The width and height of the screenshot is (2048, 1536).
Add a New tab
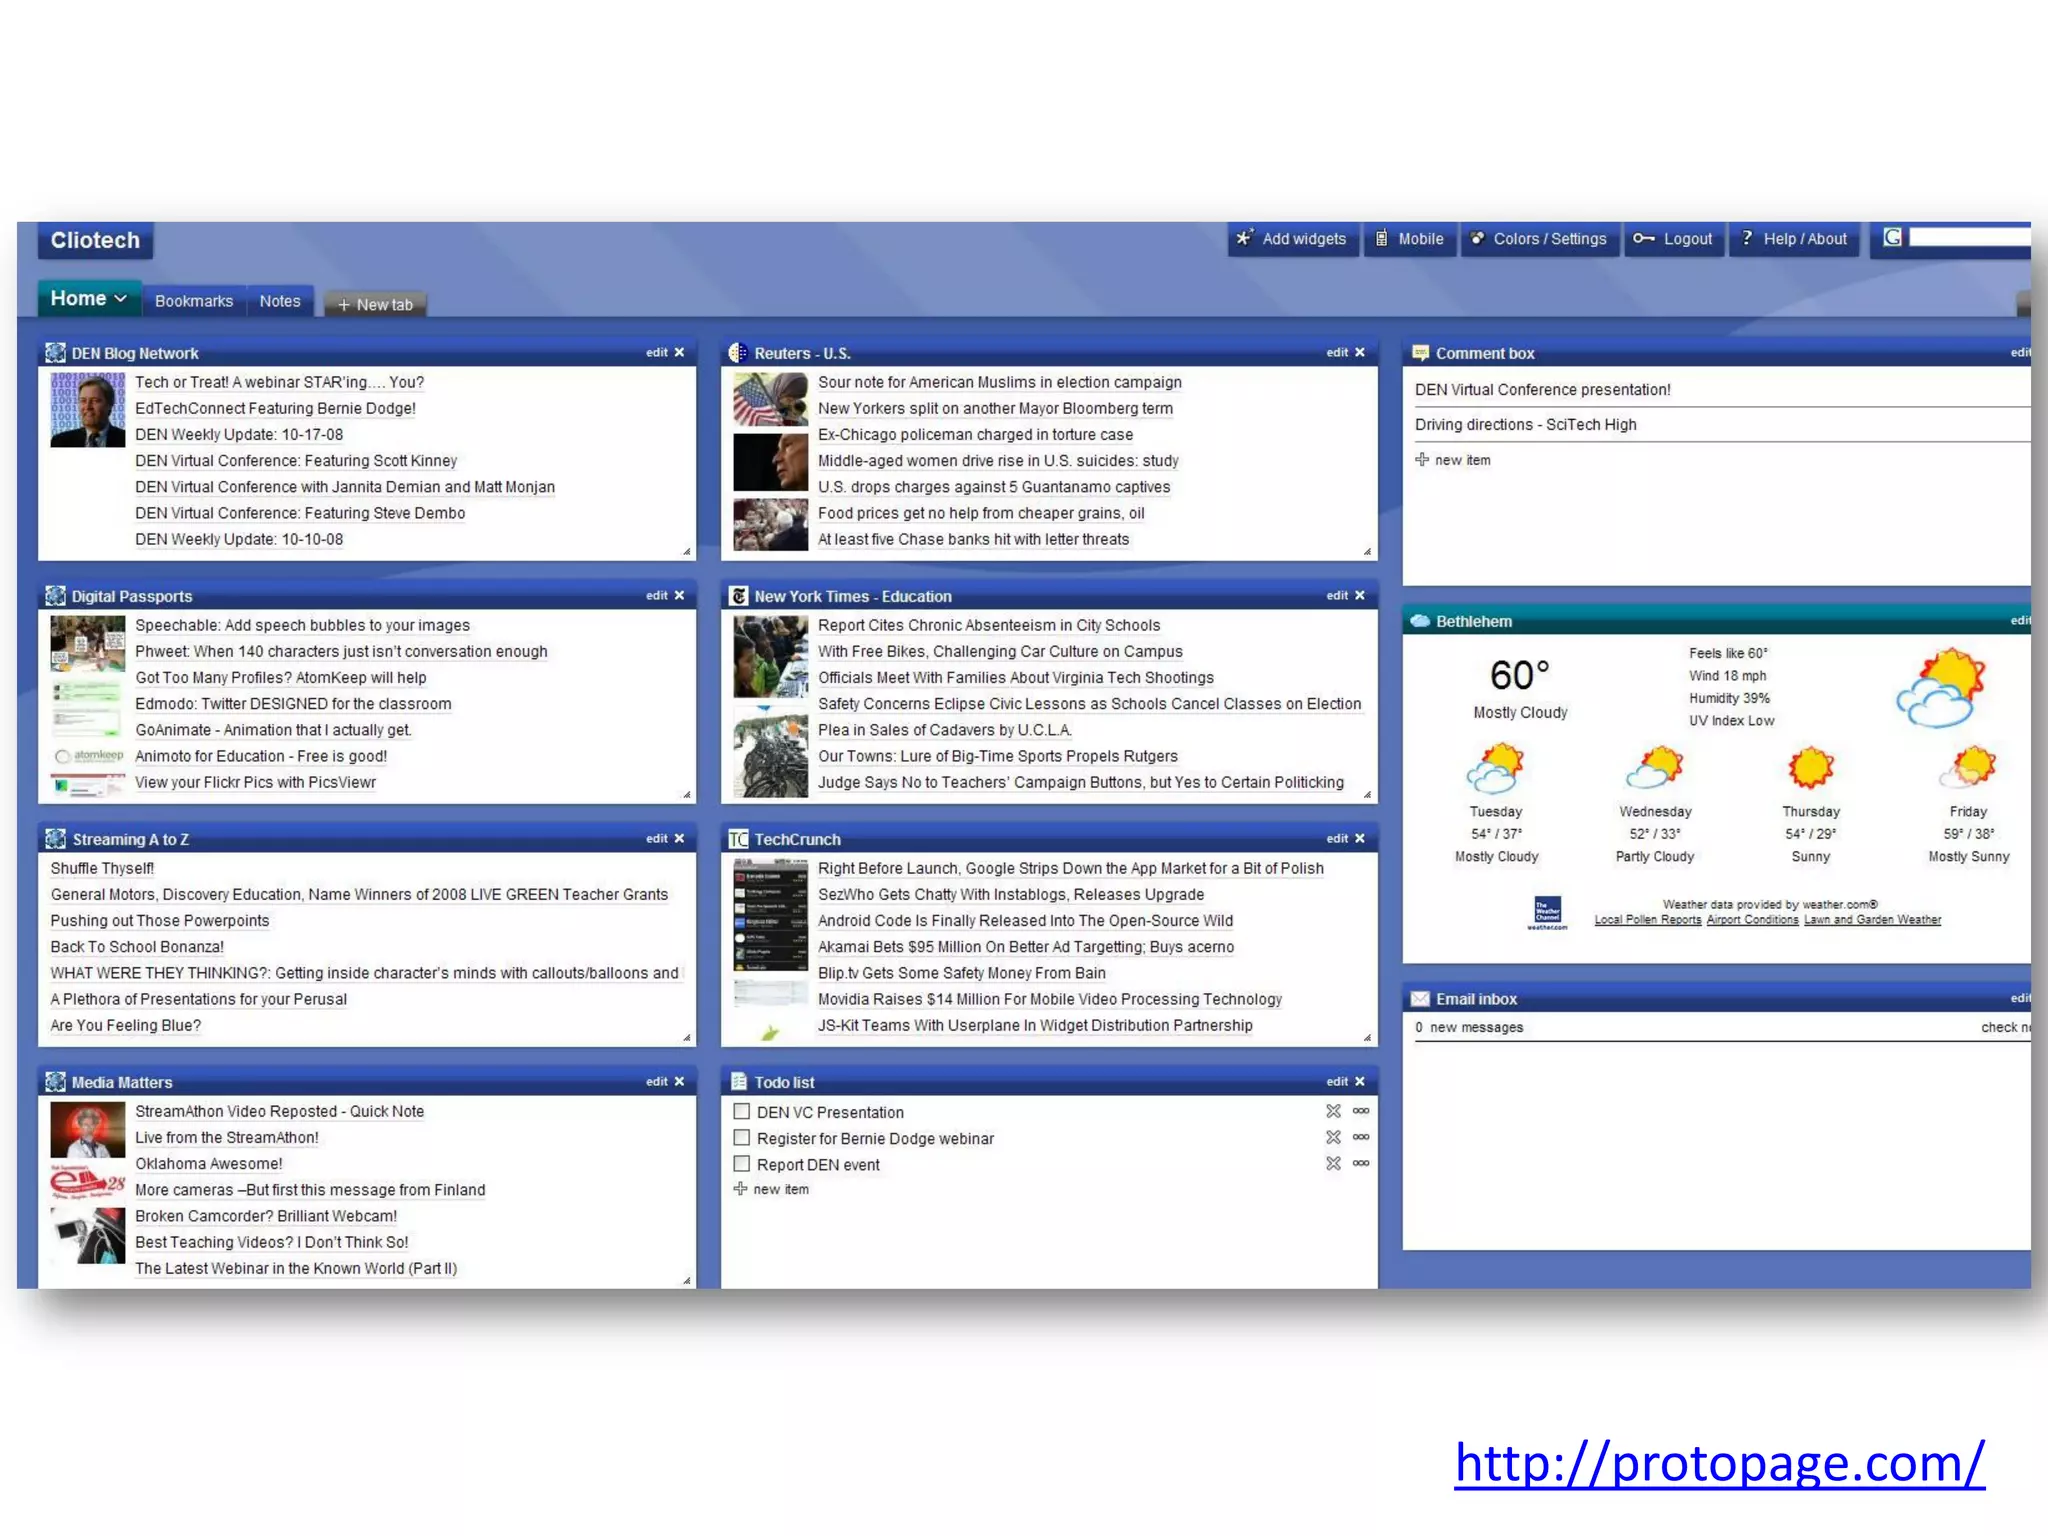pyautogui.click(x=375, y=304)
